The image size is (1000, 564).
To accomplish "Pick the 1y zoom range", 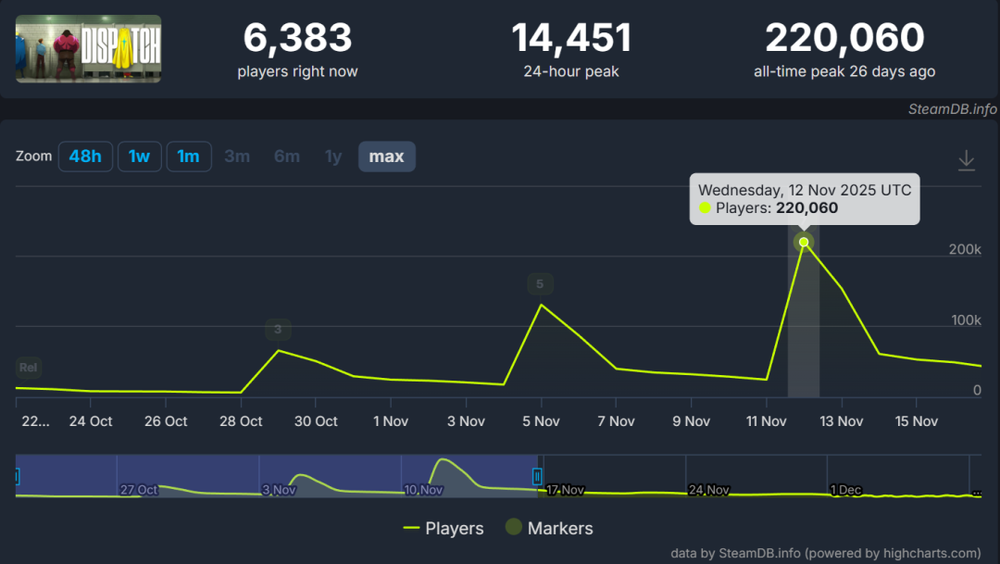I will pos(333,156).
